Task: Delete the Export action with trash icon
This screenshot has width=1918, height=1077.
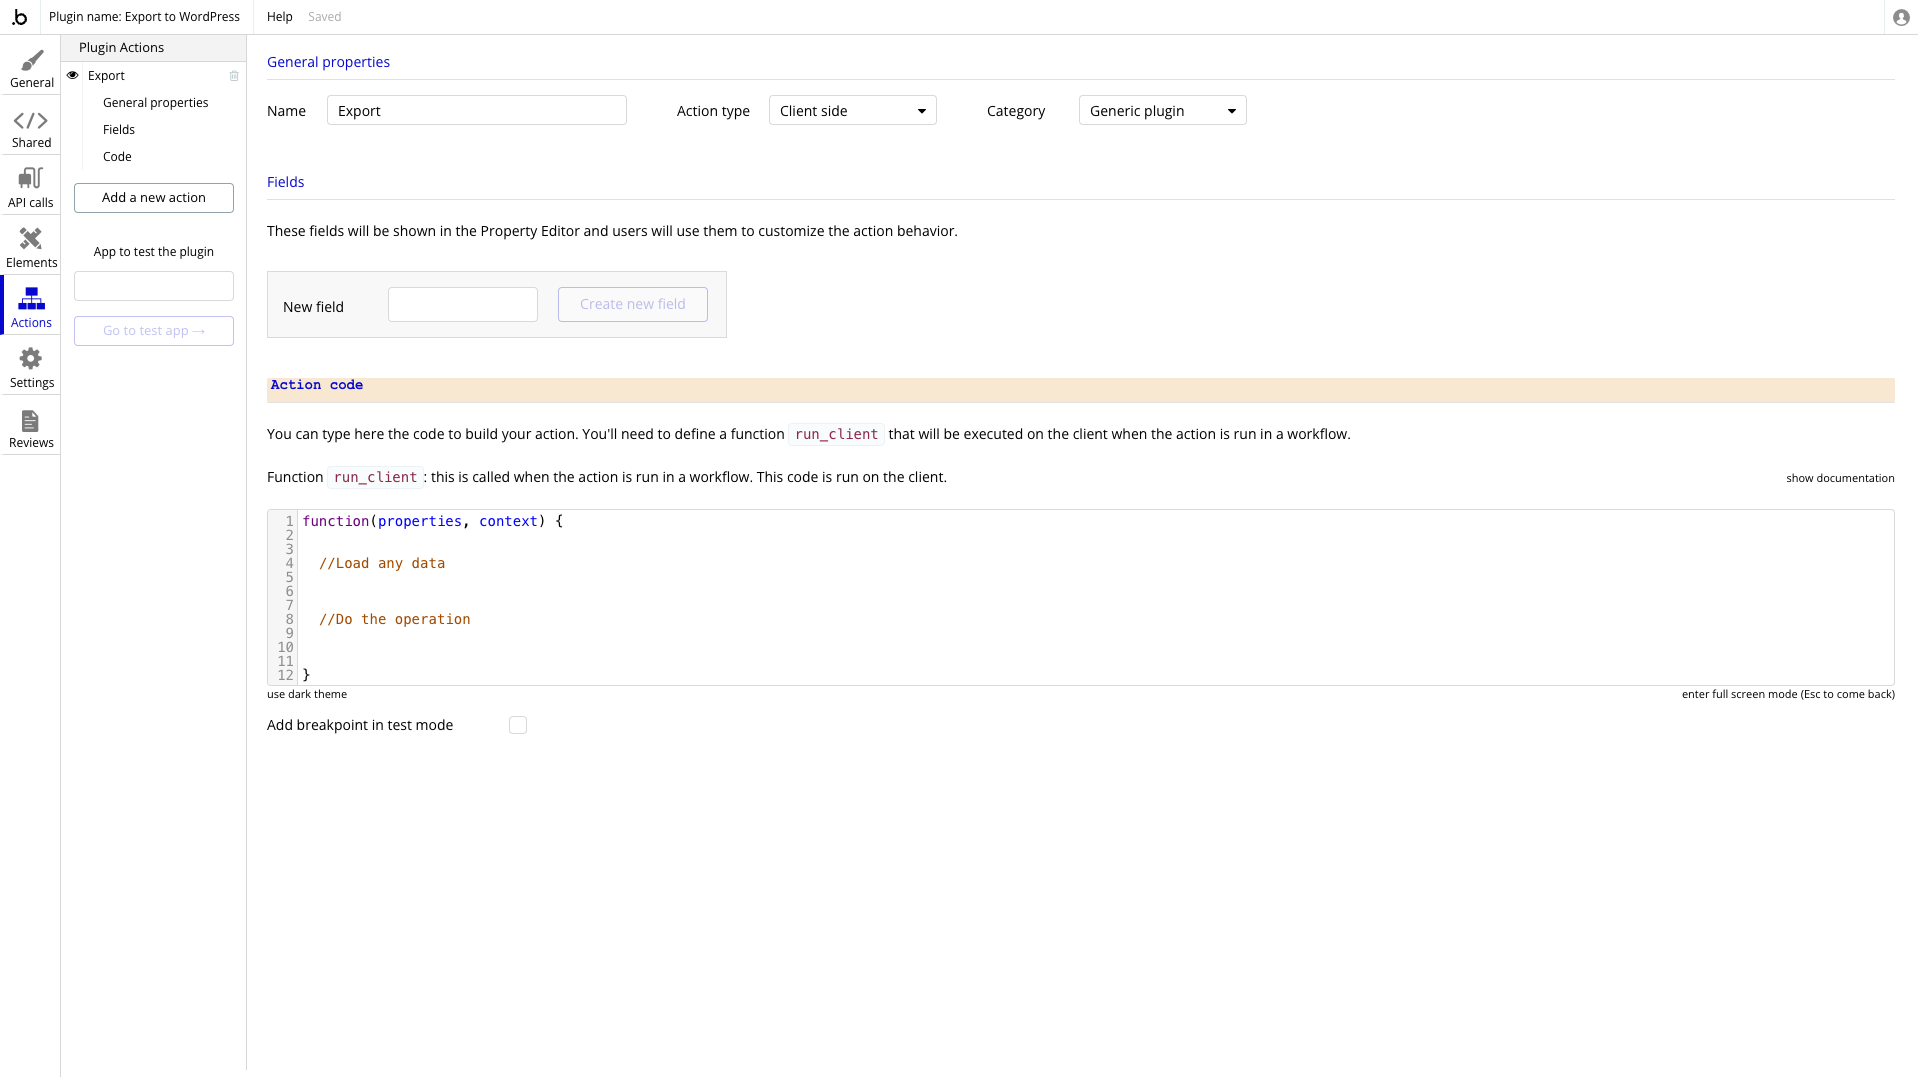Action: coord(234,76)
